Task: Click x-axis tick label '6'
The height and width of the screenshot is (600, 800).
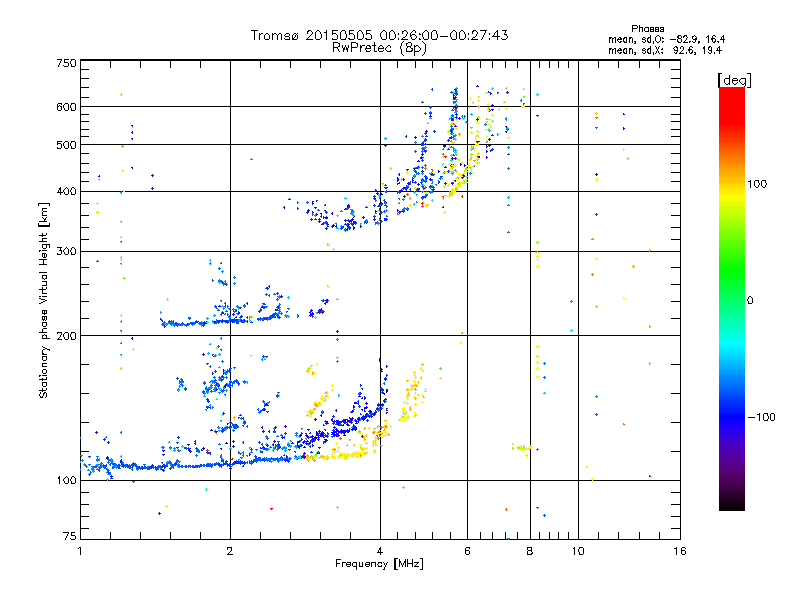Action: click(467, 551)
